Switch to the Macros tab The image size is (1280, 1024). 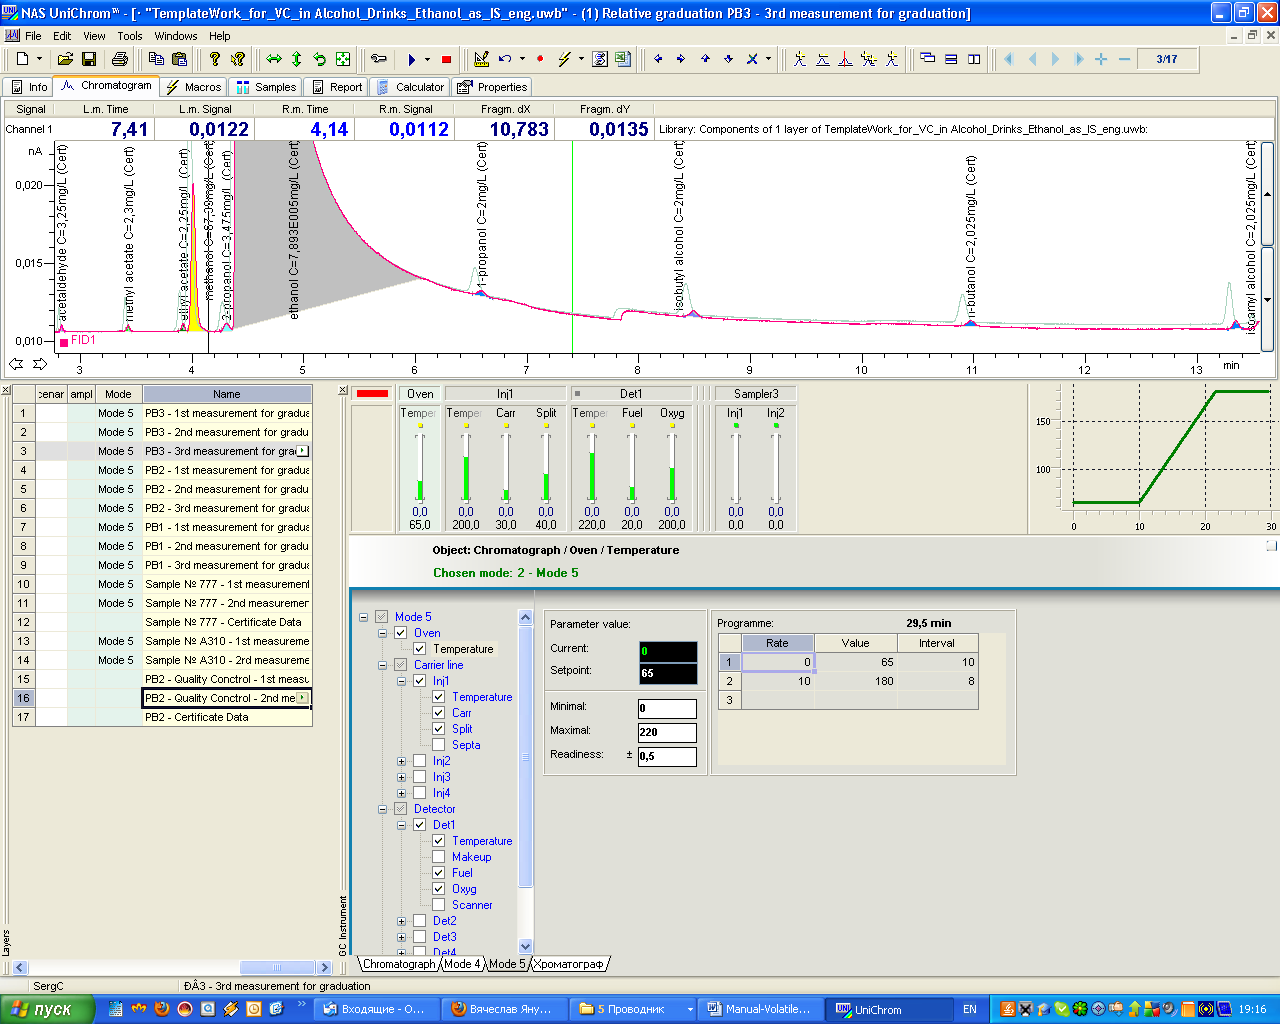(194, 87)
